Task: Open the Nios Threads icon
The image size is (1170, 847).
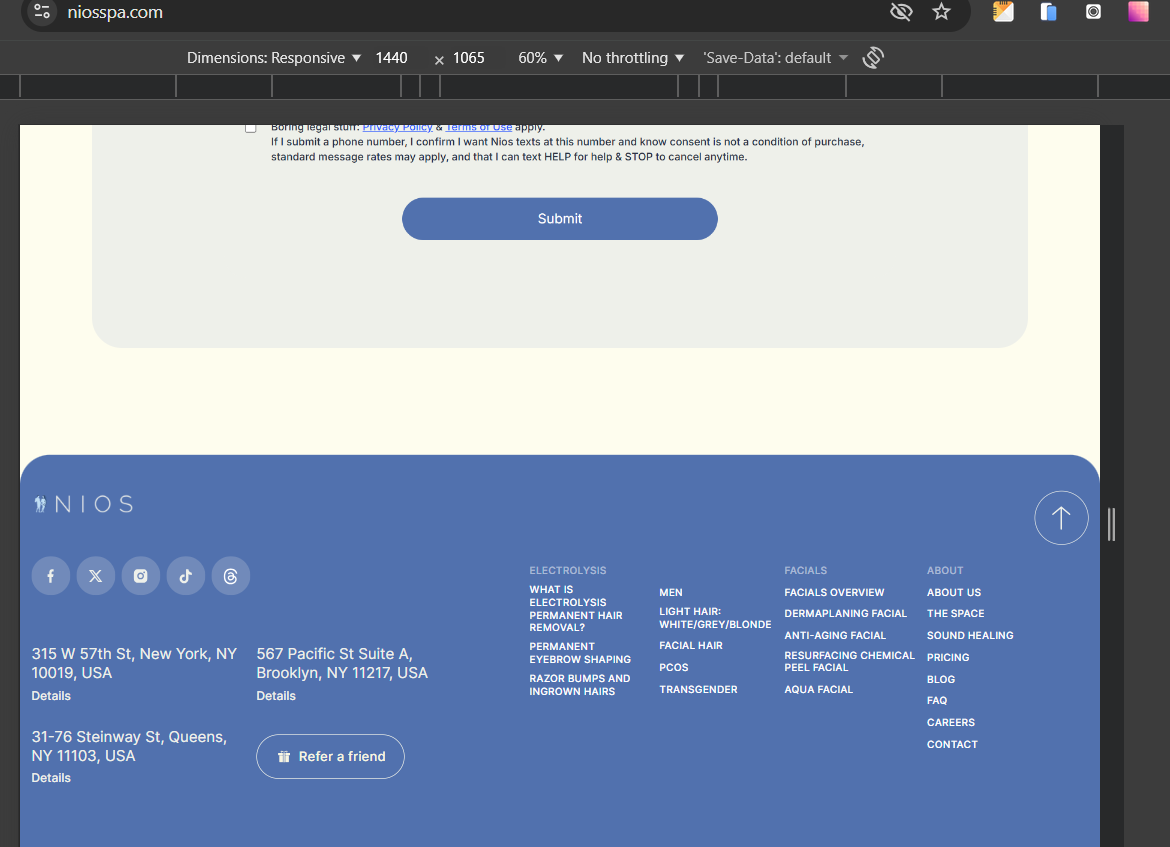Action: [x=231, y=575]
